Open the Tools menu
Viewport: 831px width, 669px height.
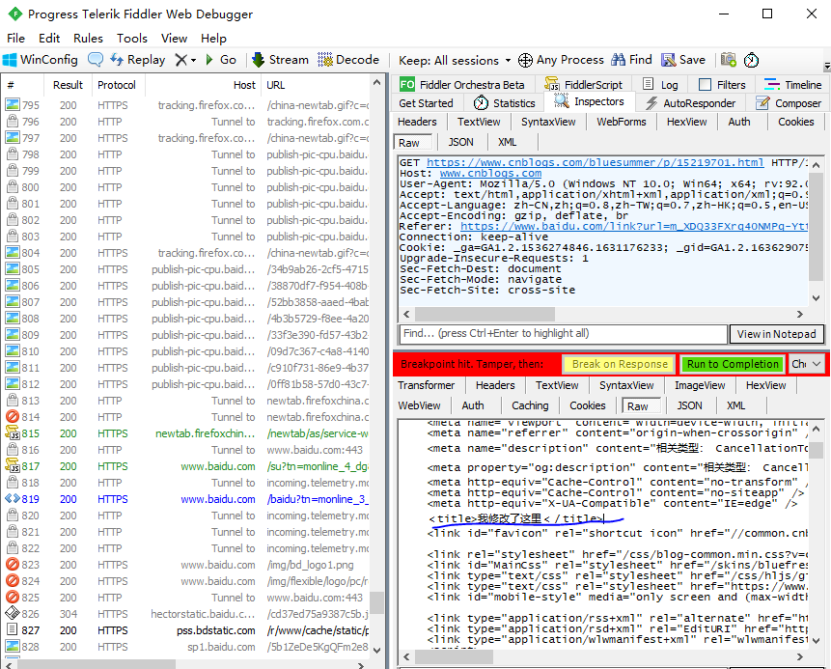[132, 38]
